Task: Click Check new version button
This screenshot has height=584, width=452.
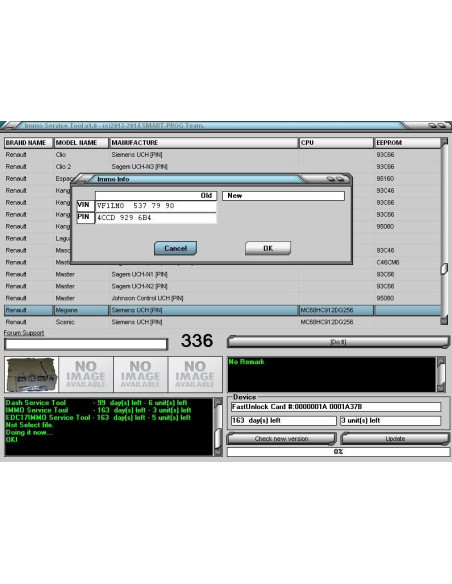Action: coord(281,439)
